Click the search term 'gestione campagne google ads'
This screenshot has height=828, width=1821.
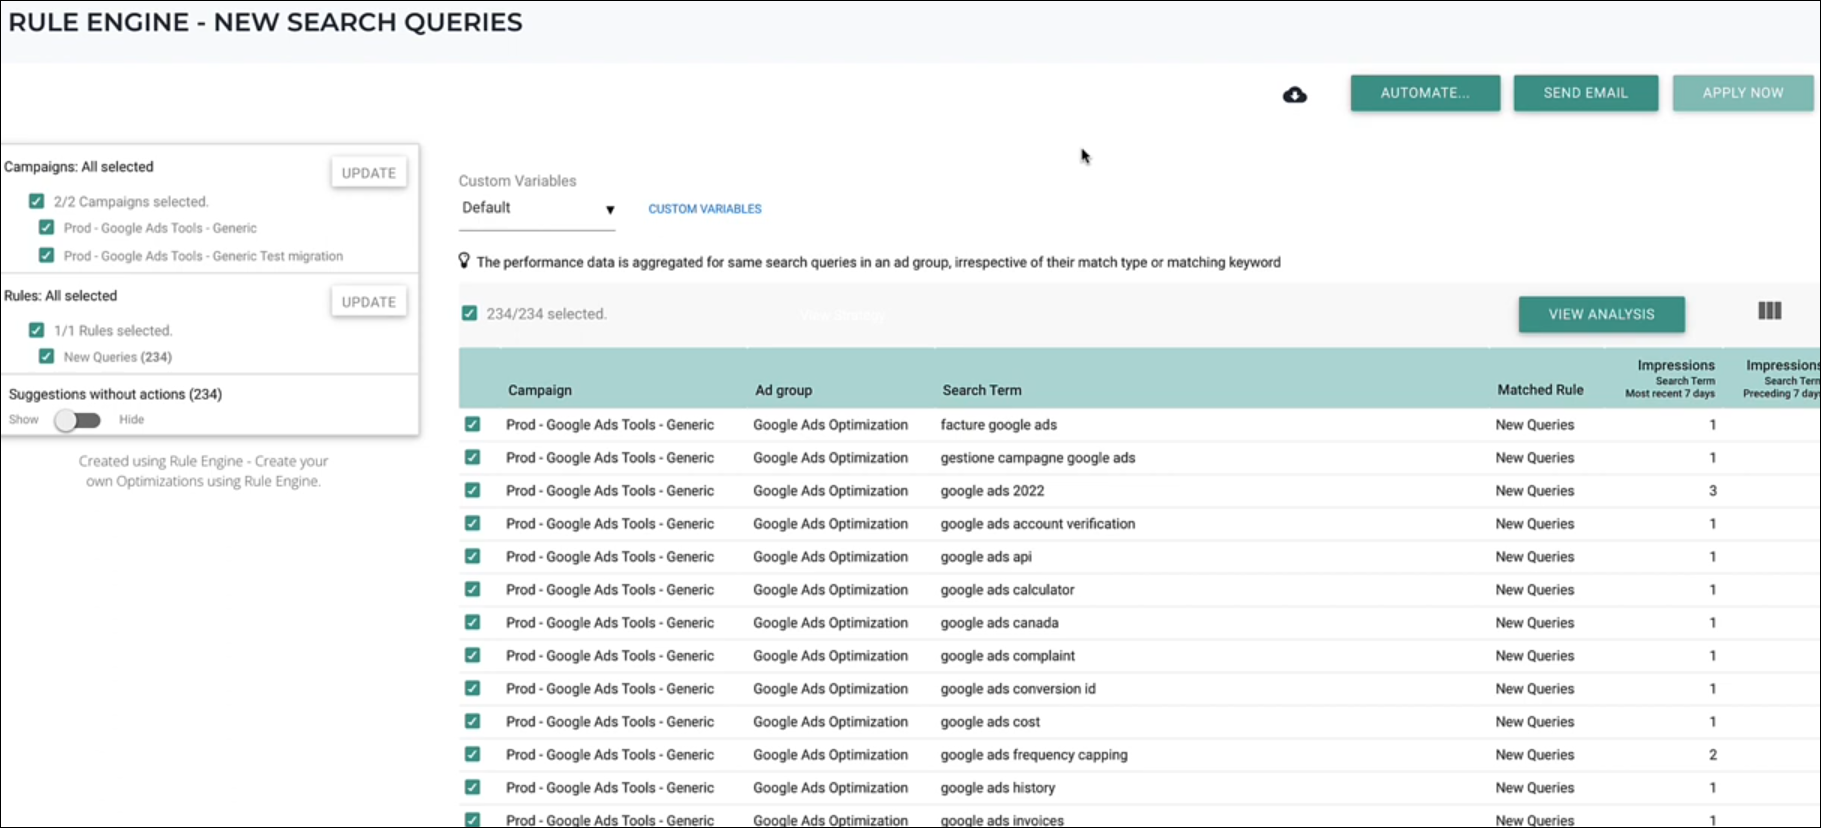click(x=1038, y=457)
